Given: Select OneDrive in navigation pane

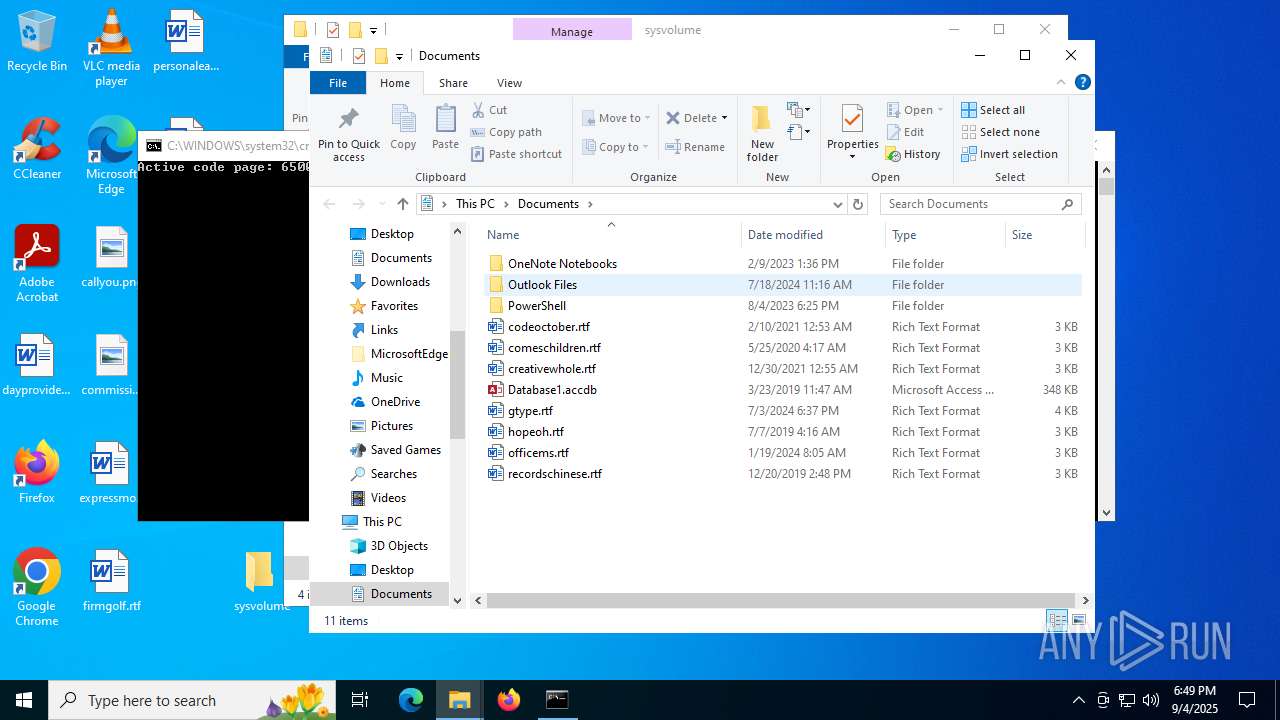Looking at the screenshot, I should pos(395,402).
